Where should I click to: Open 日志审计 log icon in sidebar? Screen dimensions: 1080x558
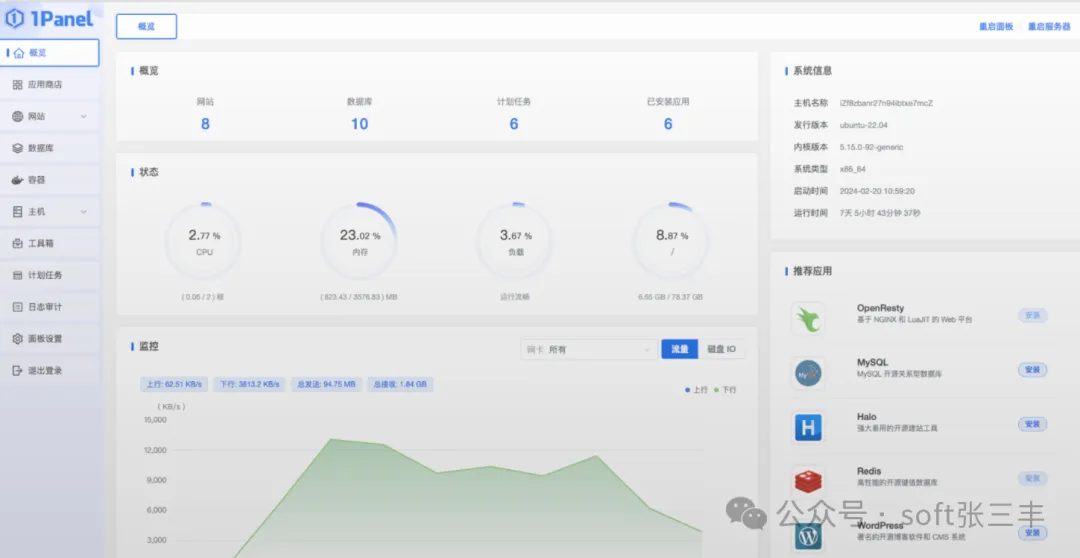pos(18,307)
